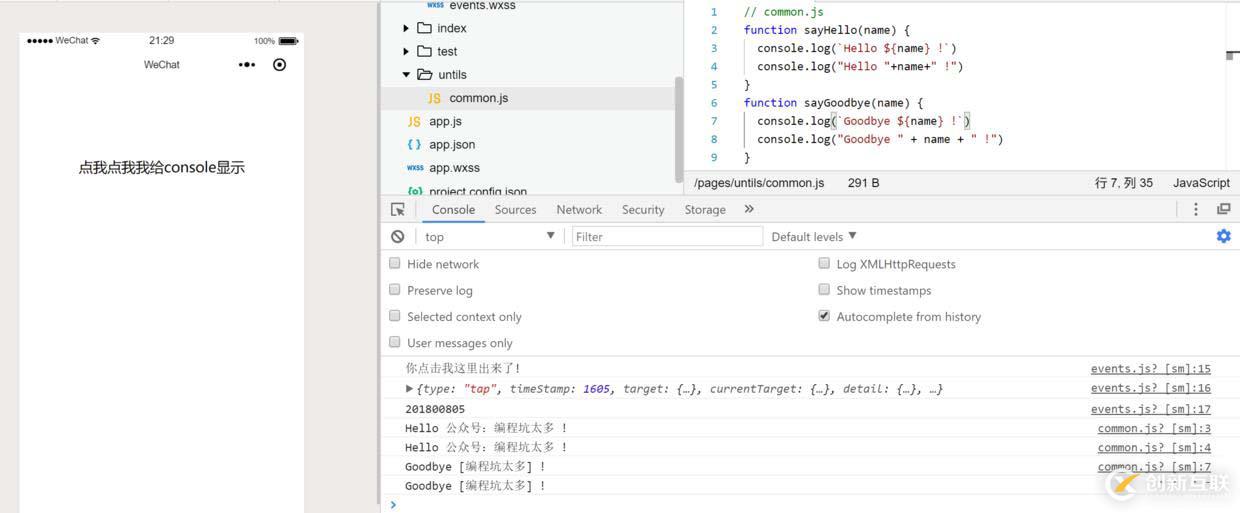Uncheck Autocomplete from history

(824, 316)
